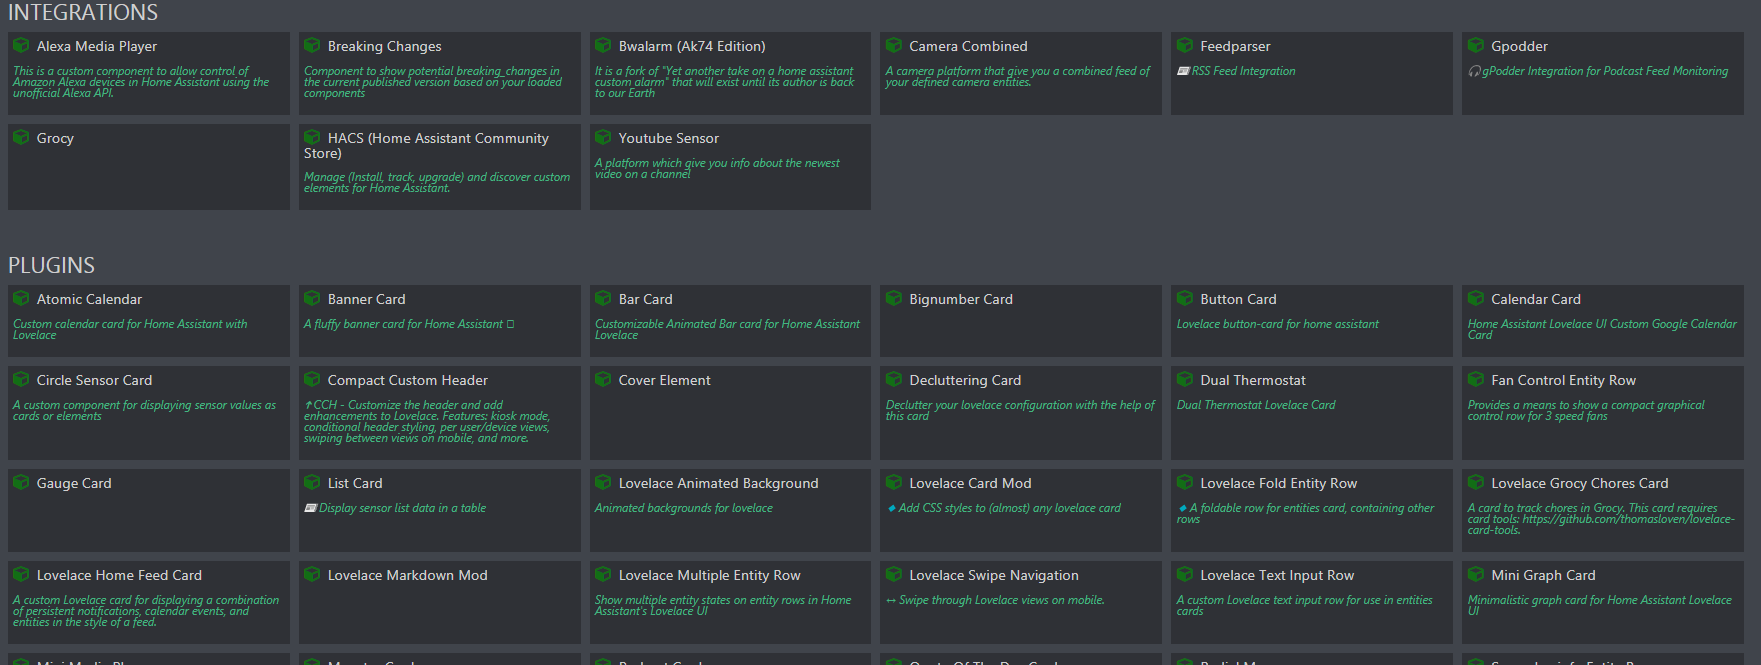
Task: Click the cube icon beside Lovelace Markdown Mod
Action: point(312,574)
